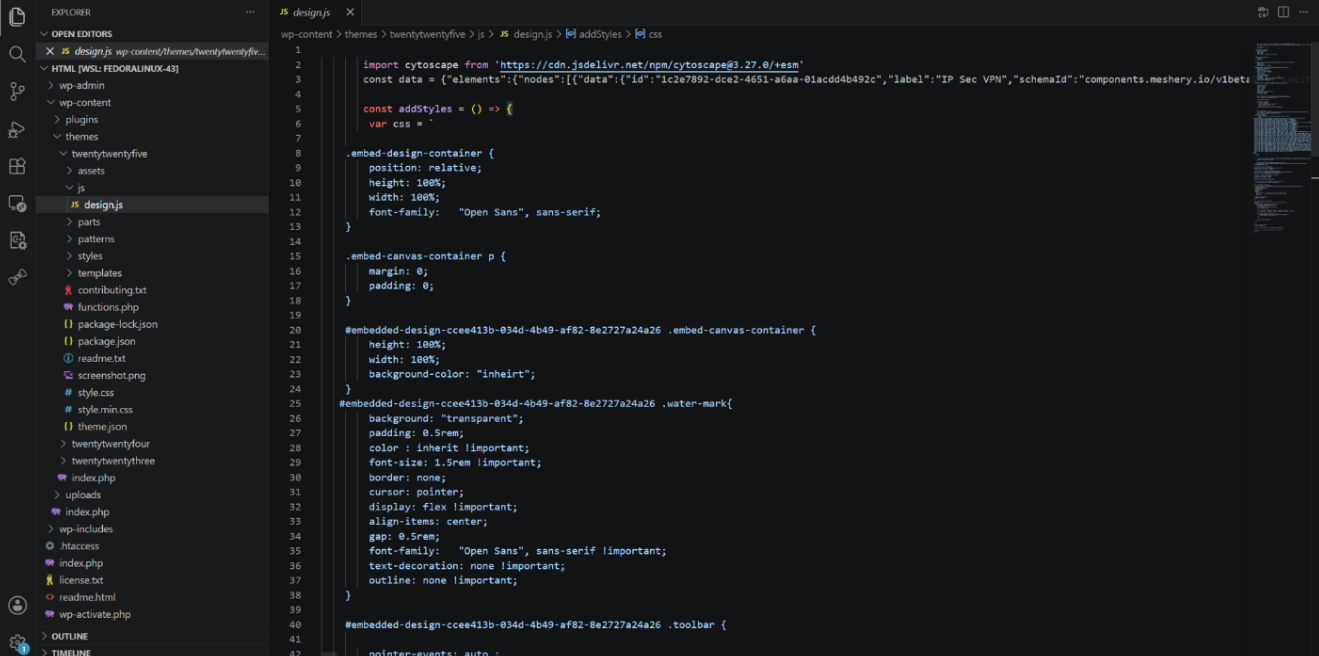Open the Accounts menu icon
Viewport: 1319px width, 656px height.
17,605
